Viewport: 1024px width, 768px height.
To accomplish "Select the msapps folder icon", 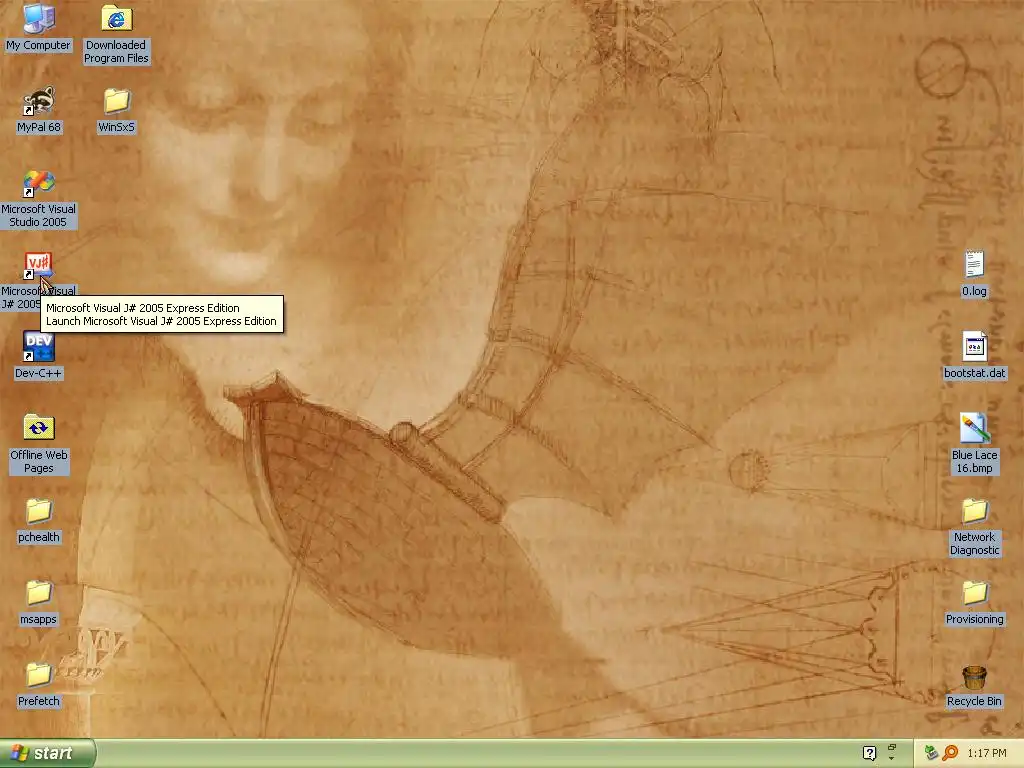I will point(39,593).
